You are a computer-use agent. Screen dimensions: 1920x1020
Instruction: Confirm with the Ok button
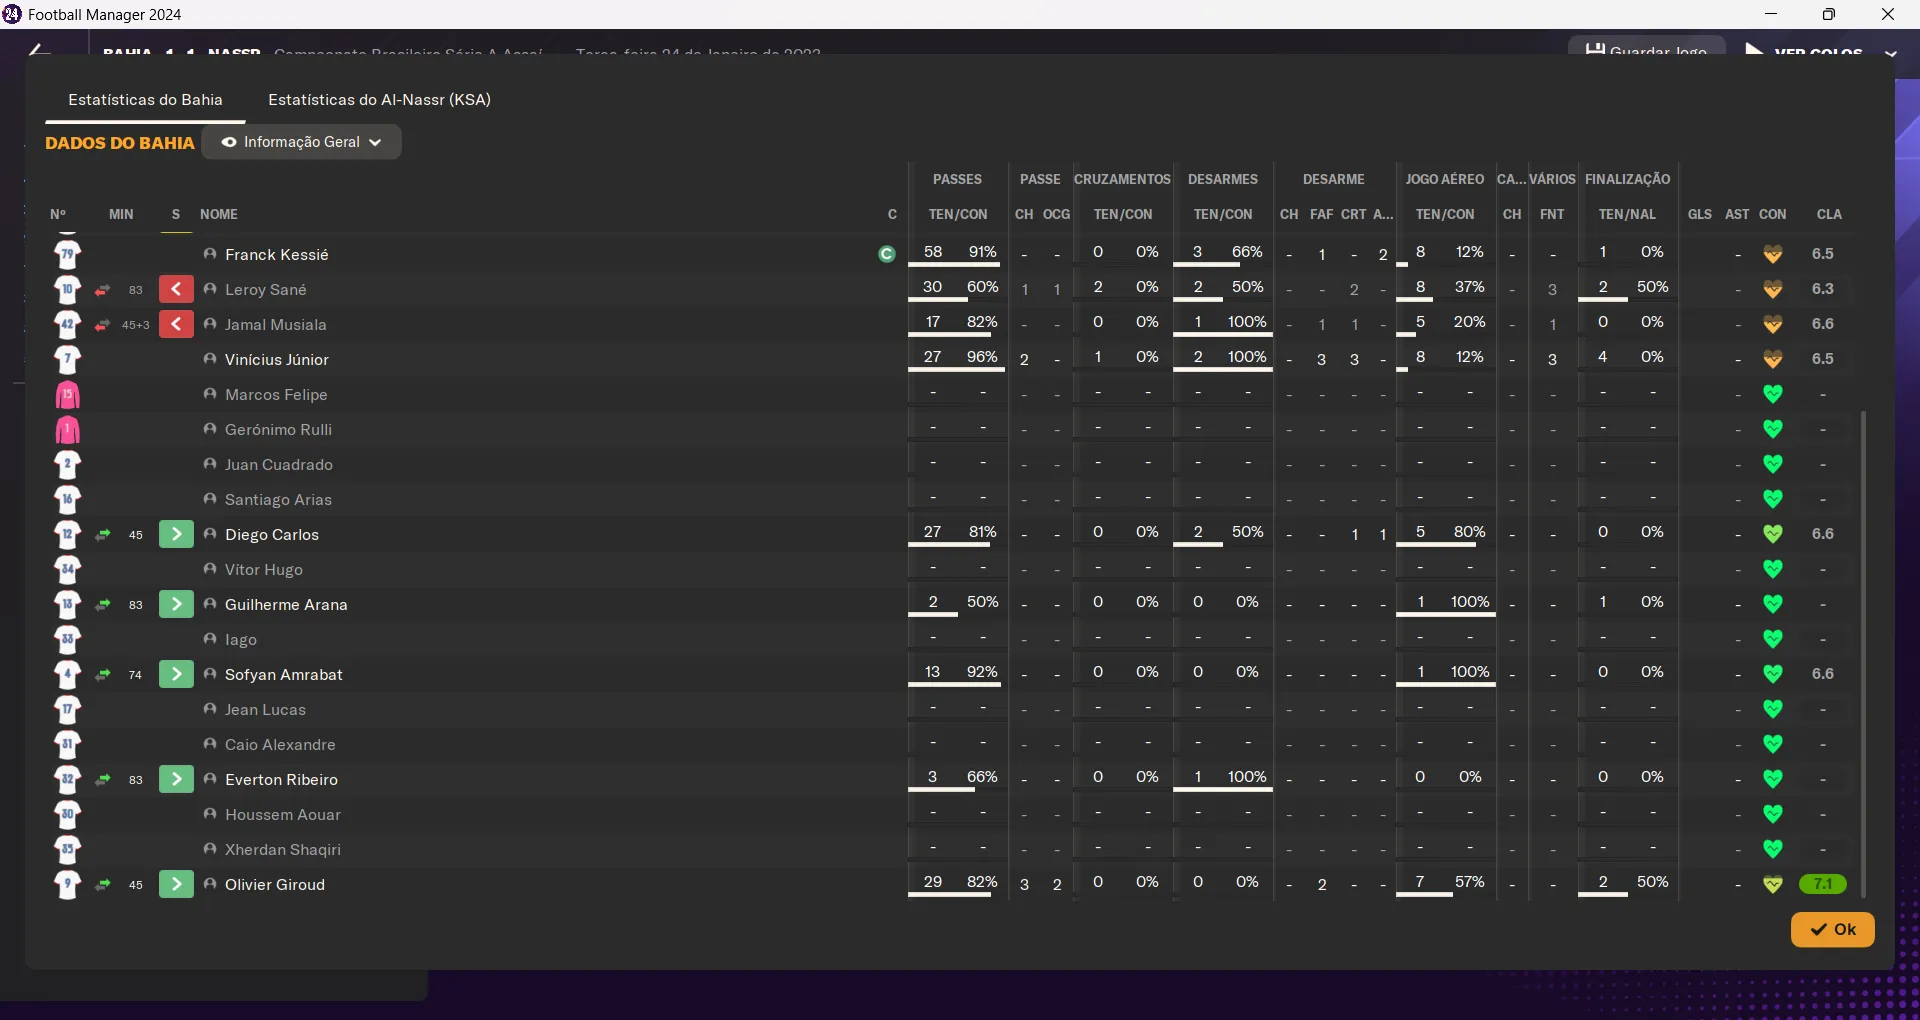pos(1832,929)
